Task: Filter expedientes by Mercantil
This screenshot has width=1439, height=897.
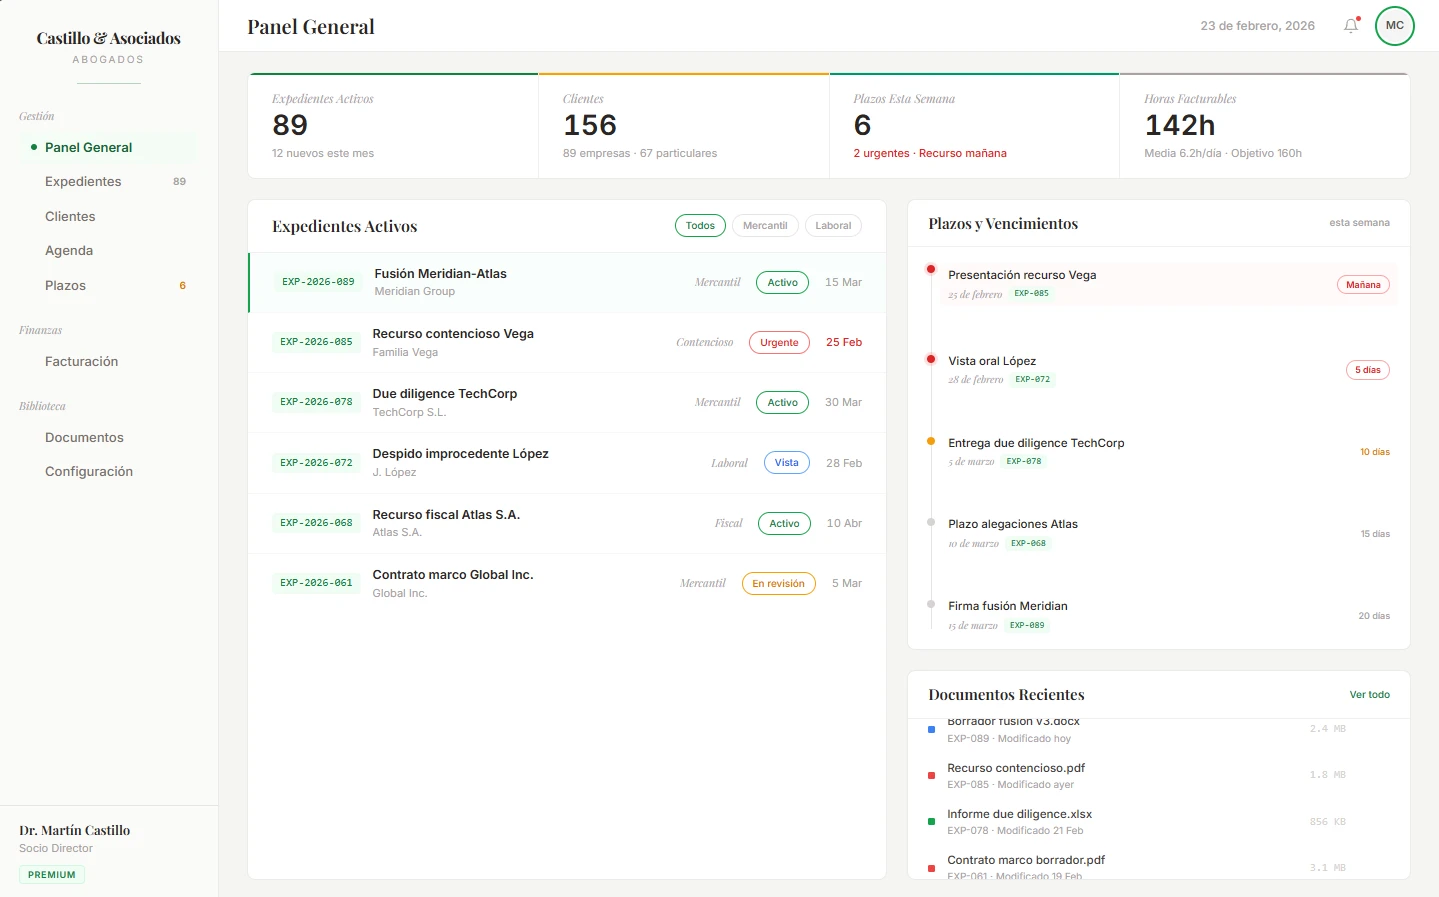Action: [765, 226]
